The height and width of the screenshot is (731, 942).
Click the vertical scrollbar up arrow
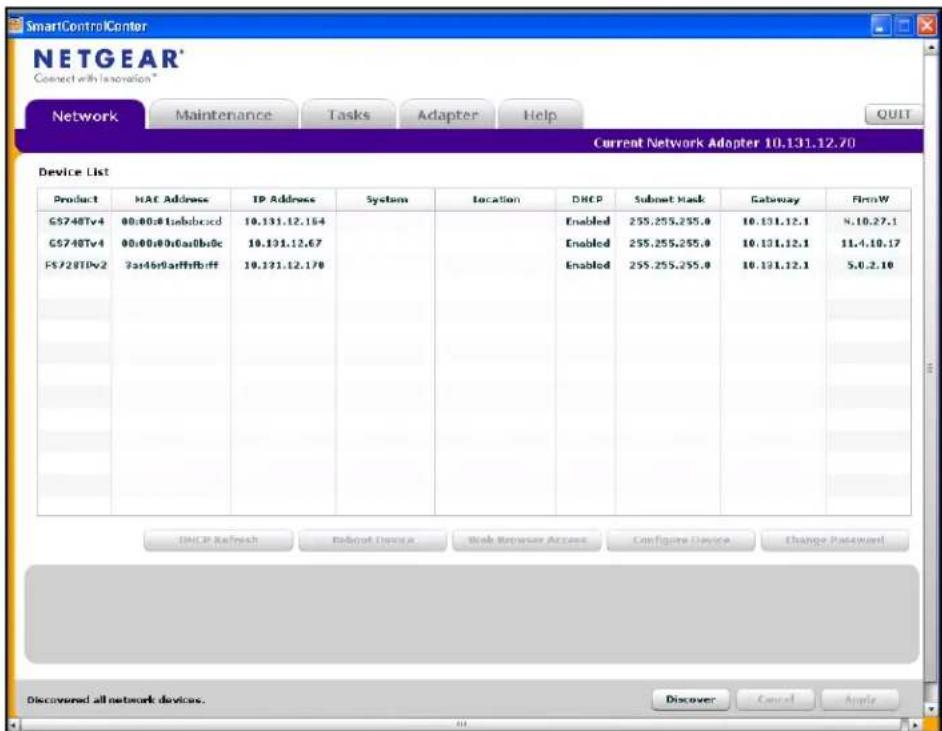click(x=932, y=46)
